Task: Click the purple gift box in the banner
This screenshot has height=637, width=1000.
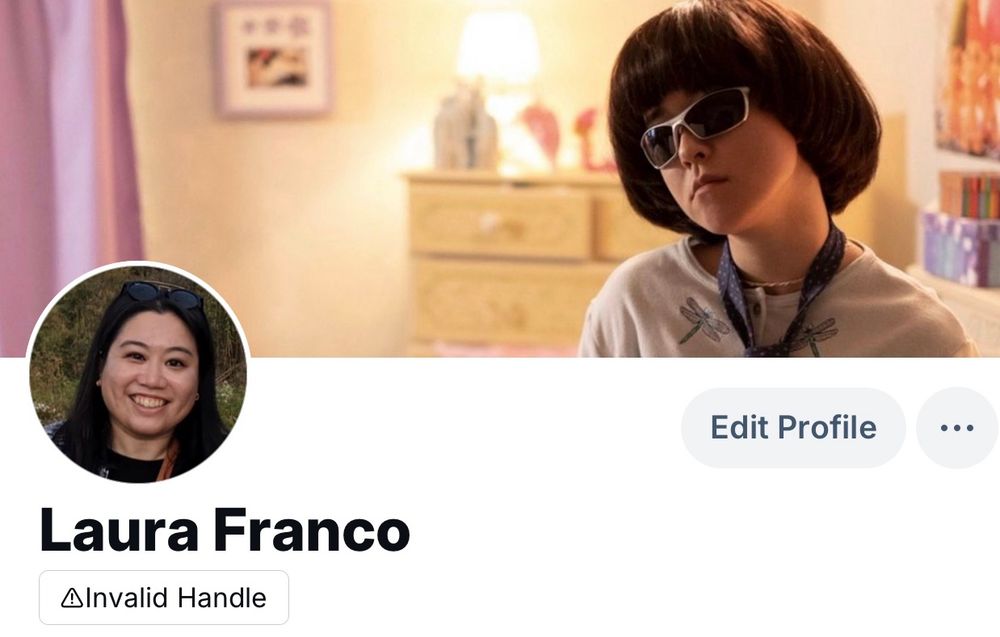Action: [x=962, y=249]
